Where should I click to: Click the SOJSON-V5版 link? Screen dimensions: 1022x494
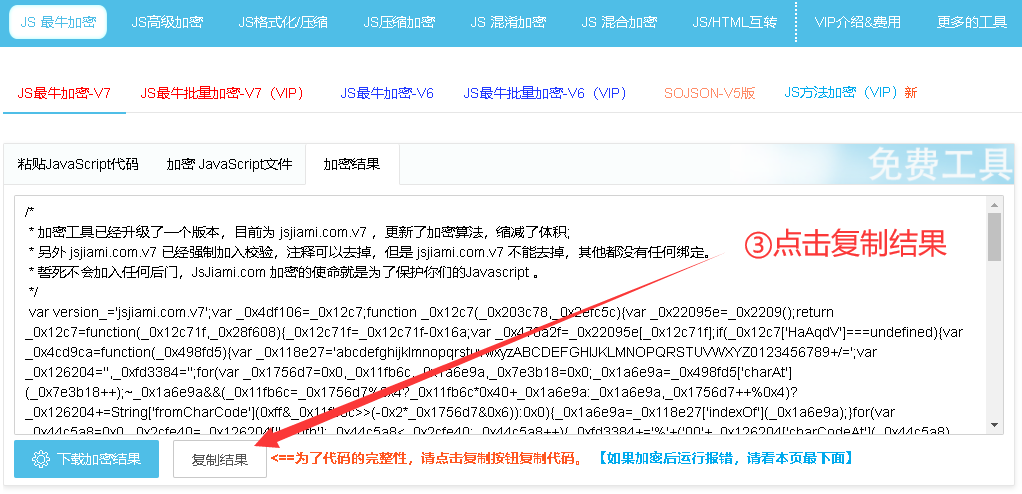(x=709, y=93)
